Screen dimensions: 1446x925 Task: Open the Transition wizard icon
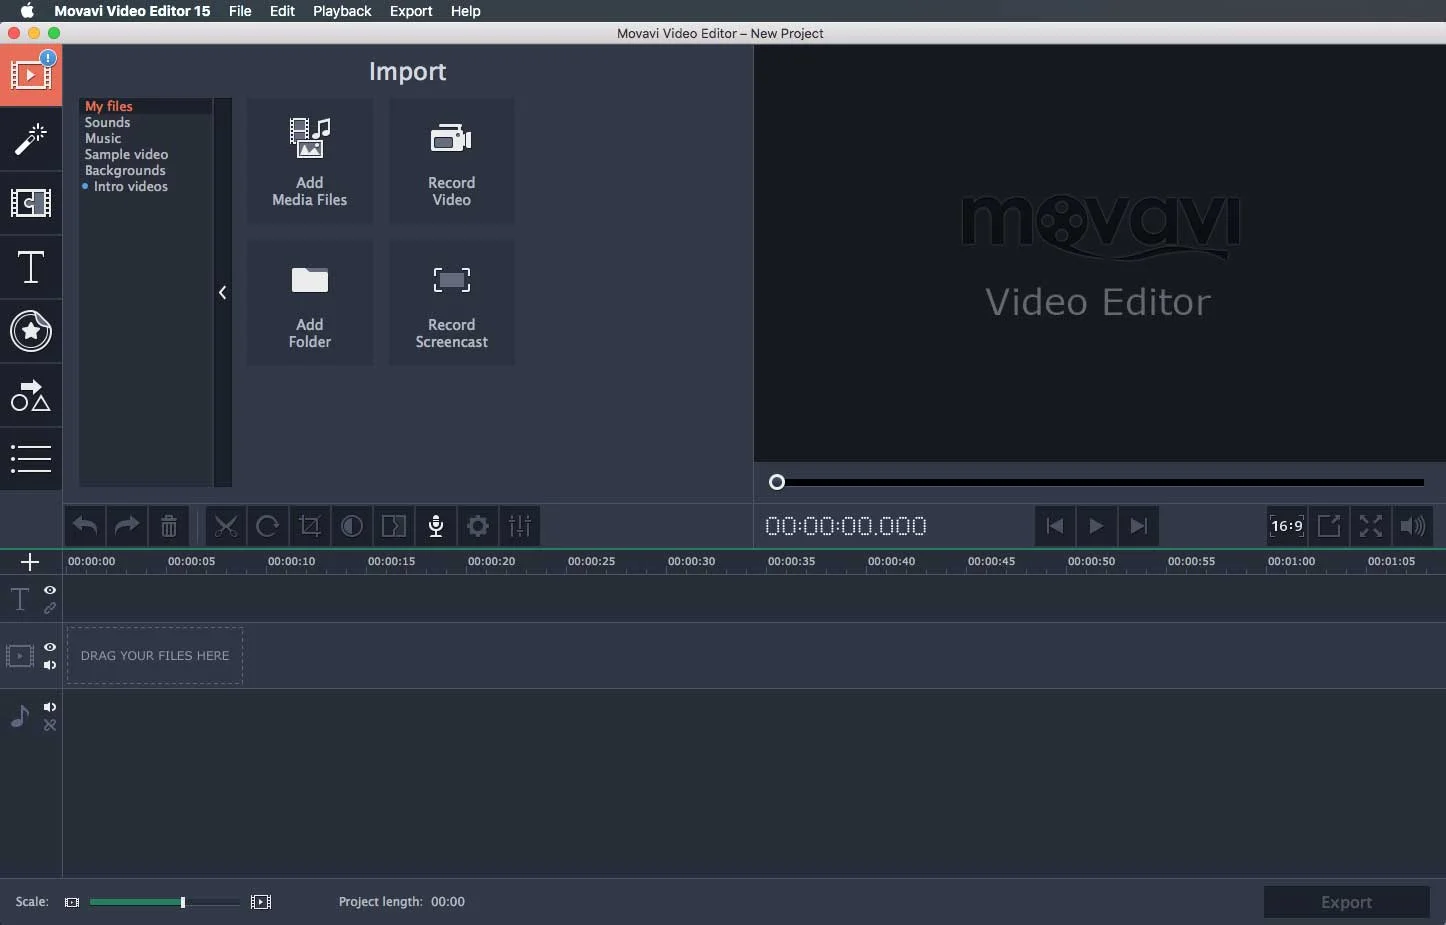(x=394, y=526)
